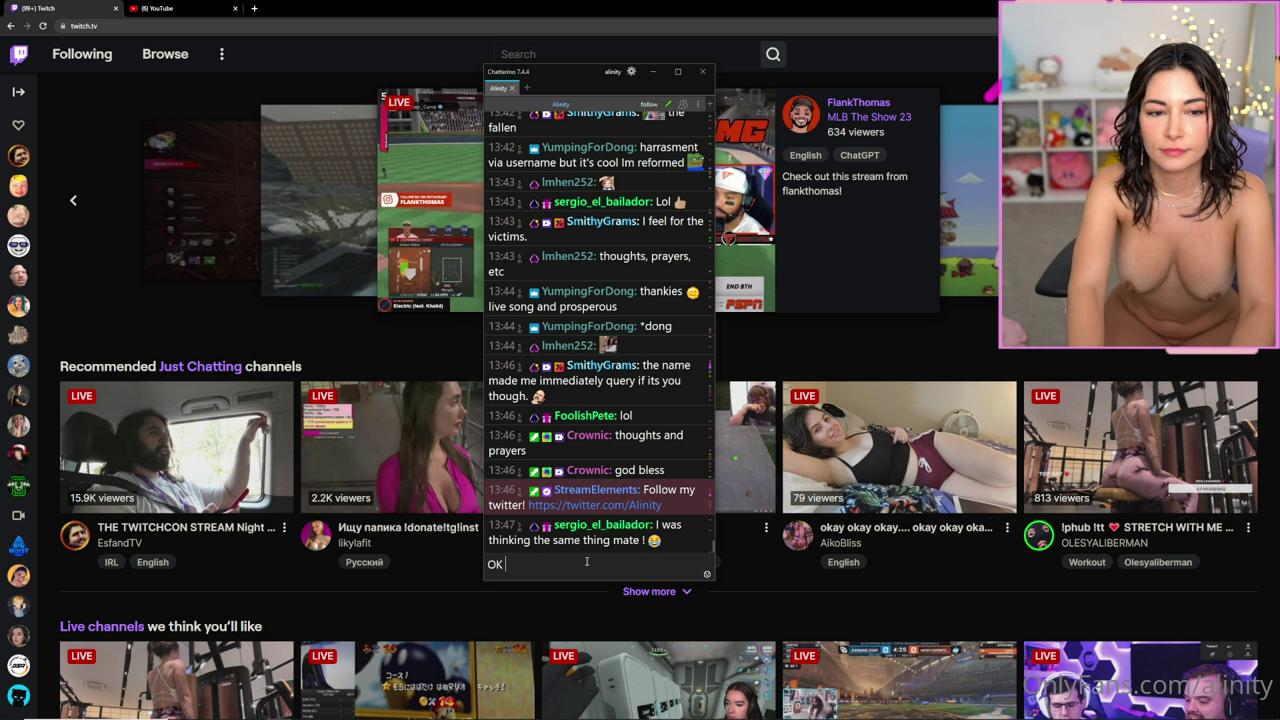This screenshot has height=720, width=1280.
Task: Click the heart followed channels icon
Action: [x=18, y=125]
